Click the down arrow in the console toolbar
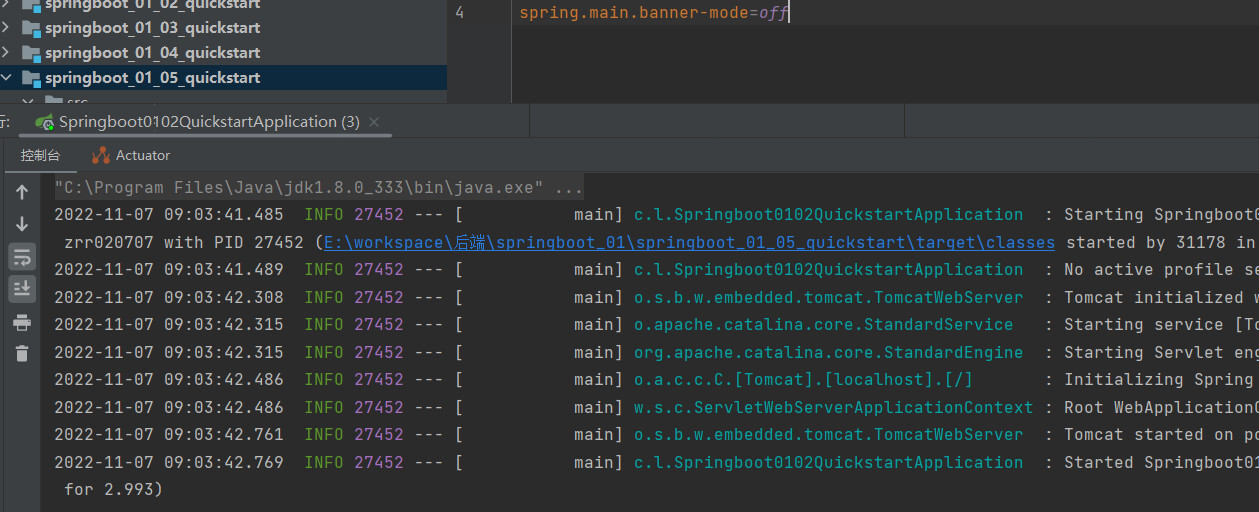Viewport: 1259px width, 512px height. 22,224
